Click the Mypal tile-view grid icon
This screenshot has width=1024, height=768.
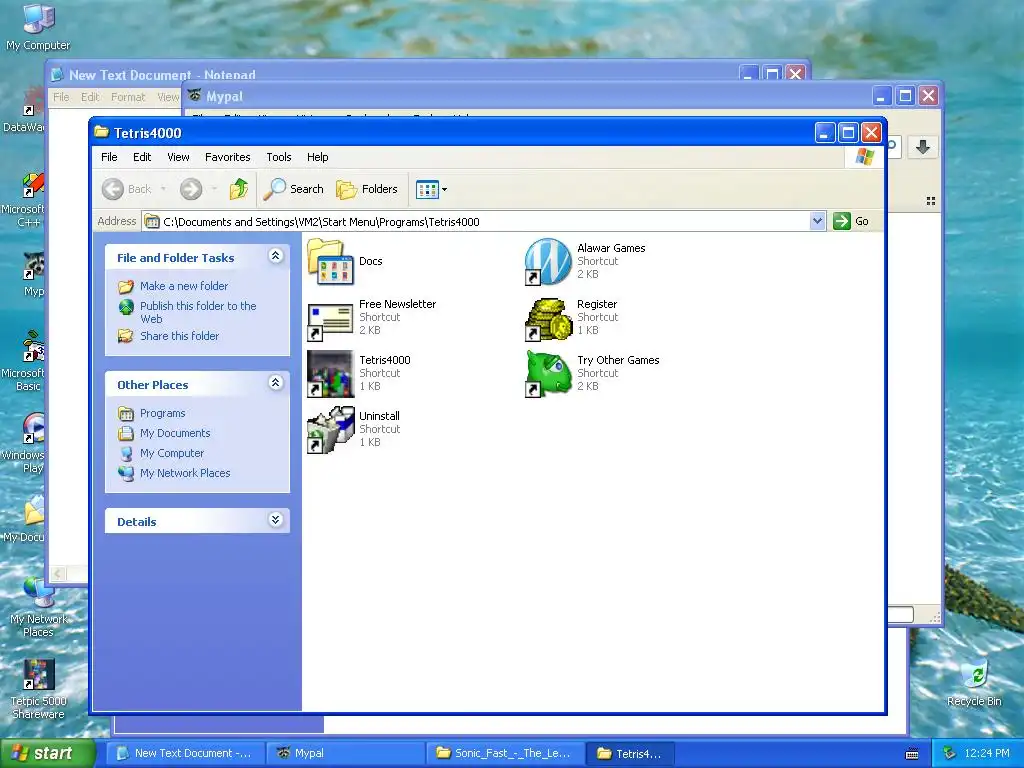[x=931, y=201]
